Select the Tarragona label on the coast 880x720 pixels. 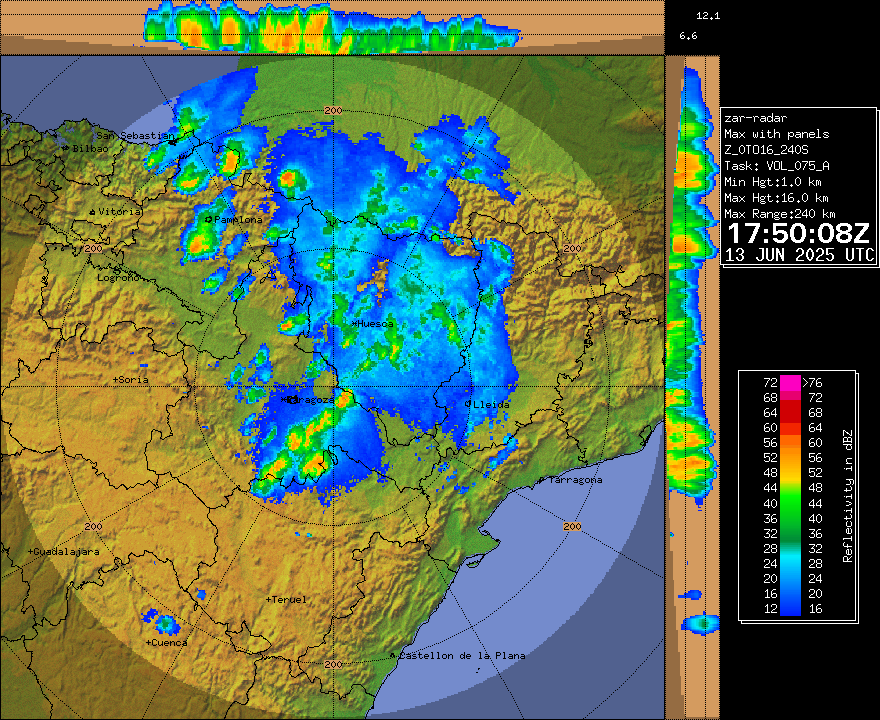pyautogui.click(x=575, y=480)
